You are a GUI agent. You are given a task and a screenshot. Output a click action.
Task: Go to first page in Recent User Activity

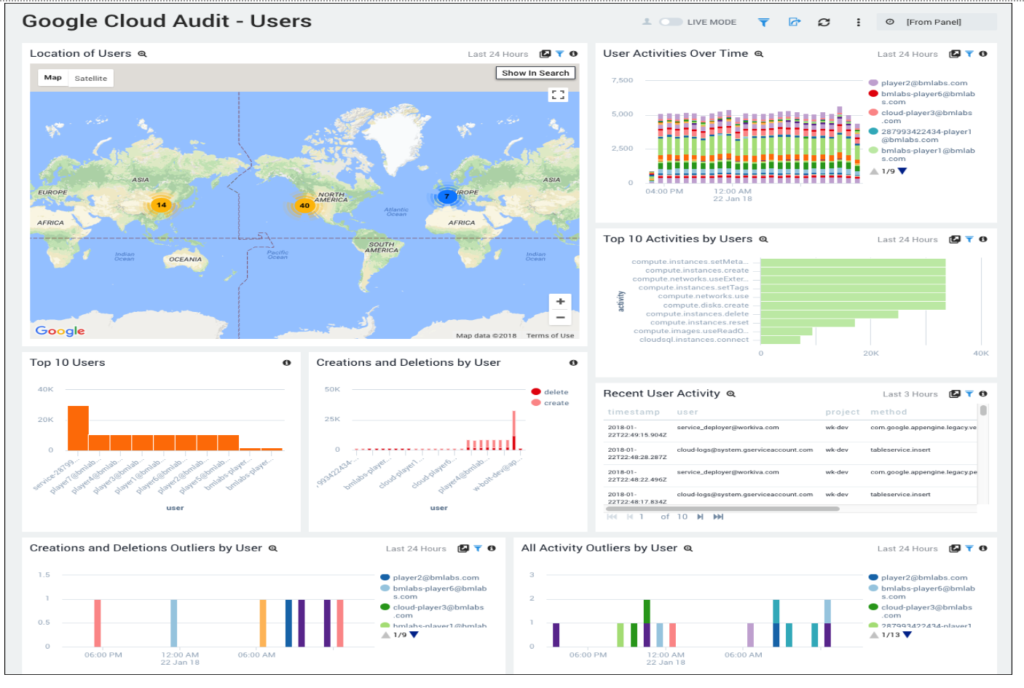click(612, 517)
